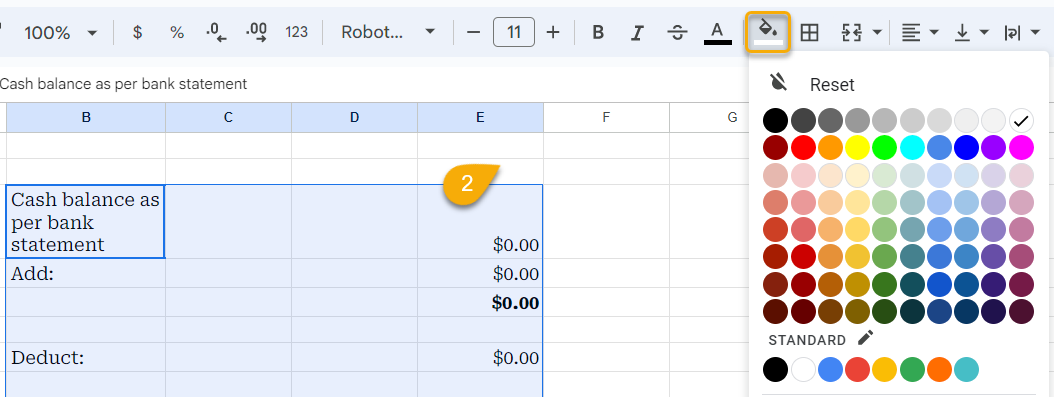Increase font size with plus button

click(x=553, y=32)
